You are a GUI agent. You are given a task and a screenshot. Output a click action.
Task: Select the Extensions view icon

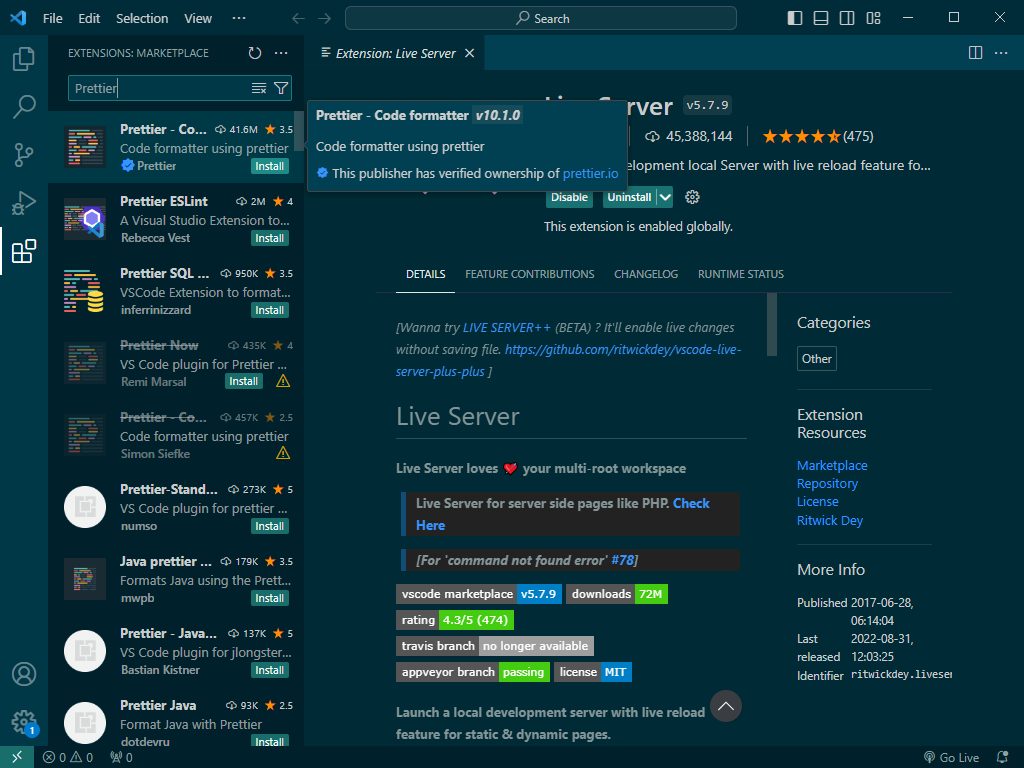tap(24, 251)
